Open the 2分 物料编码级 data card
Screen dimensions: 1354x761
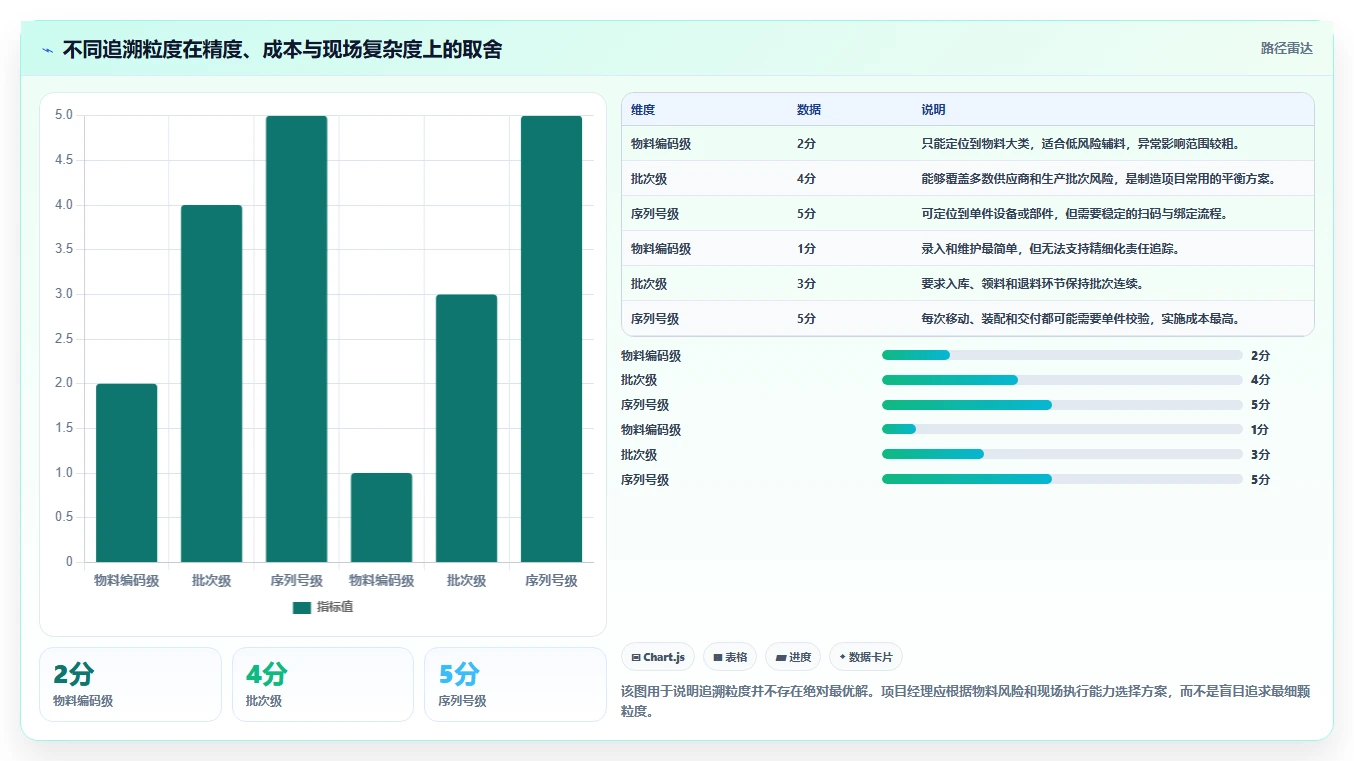(130, 684)
